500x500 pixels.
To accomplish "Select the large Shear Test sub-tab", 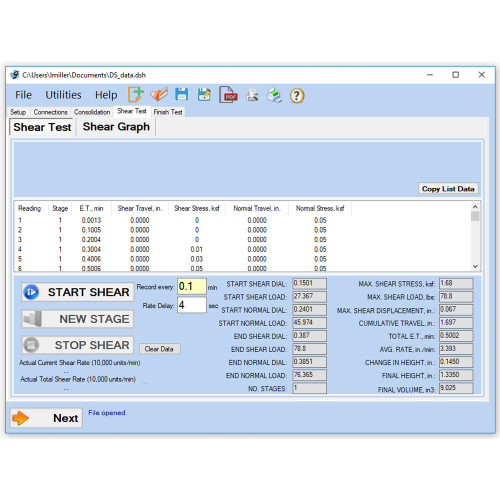I will pyautogui.click(x=42, y=127).
